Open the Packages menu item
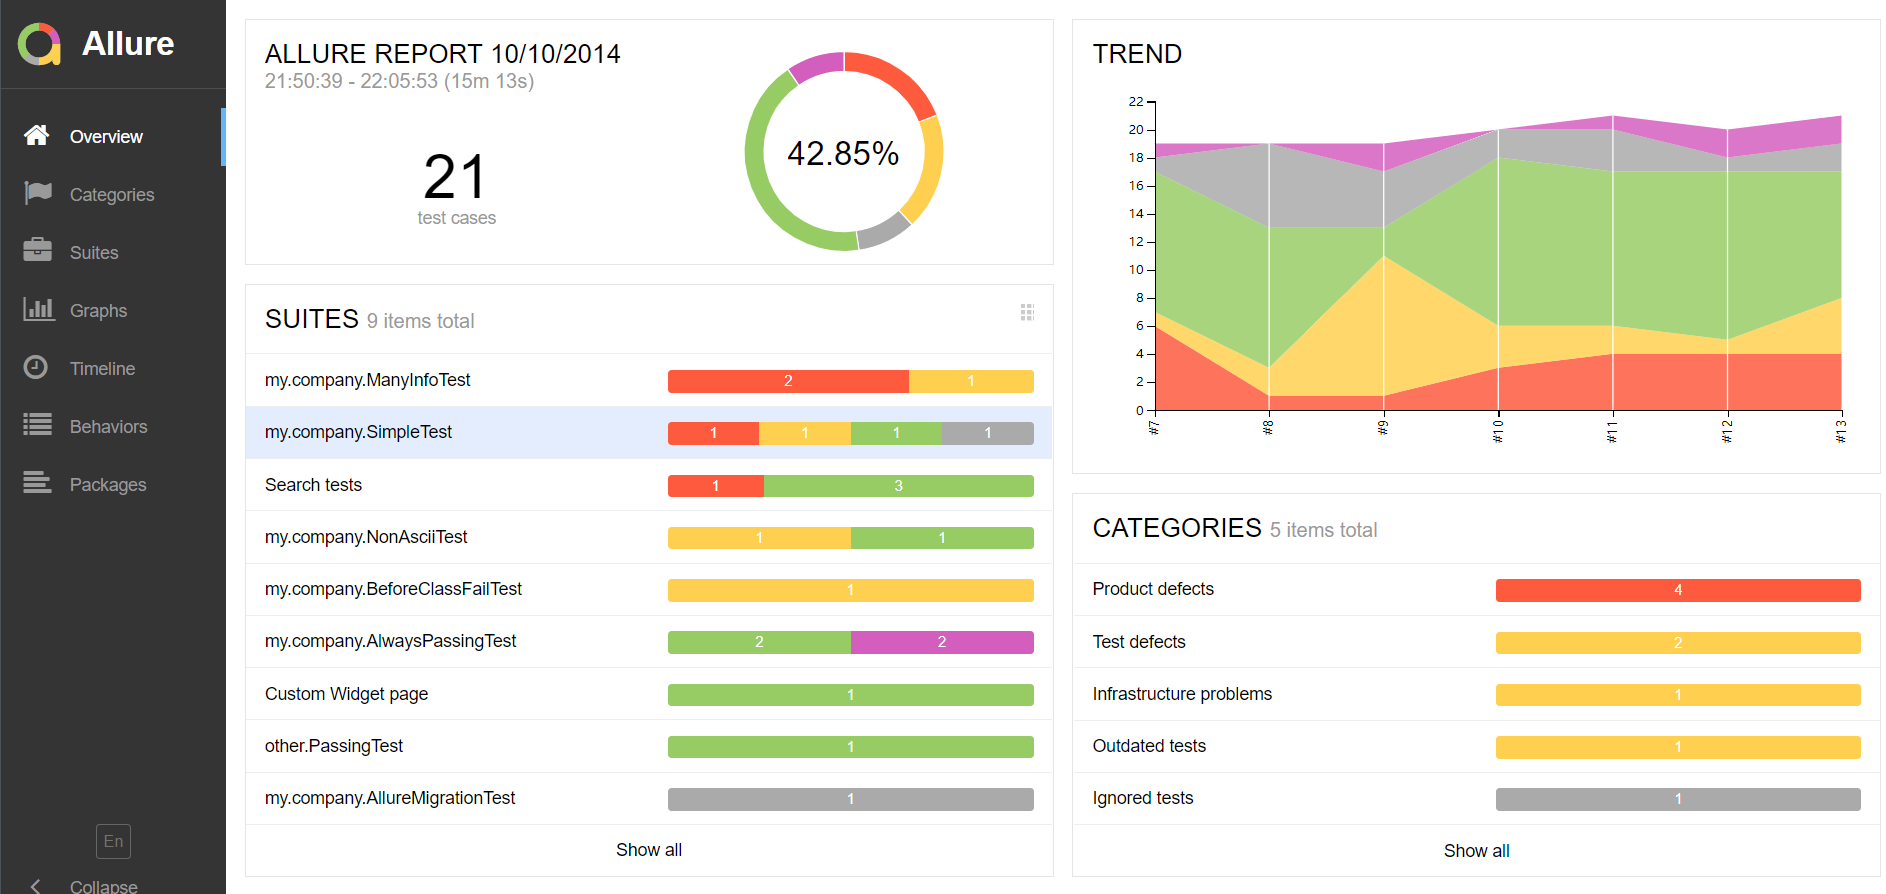Image resolution: width=1886 pixels, height=894 pixels. [113, 485]
